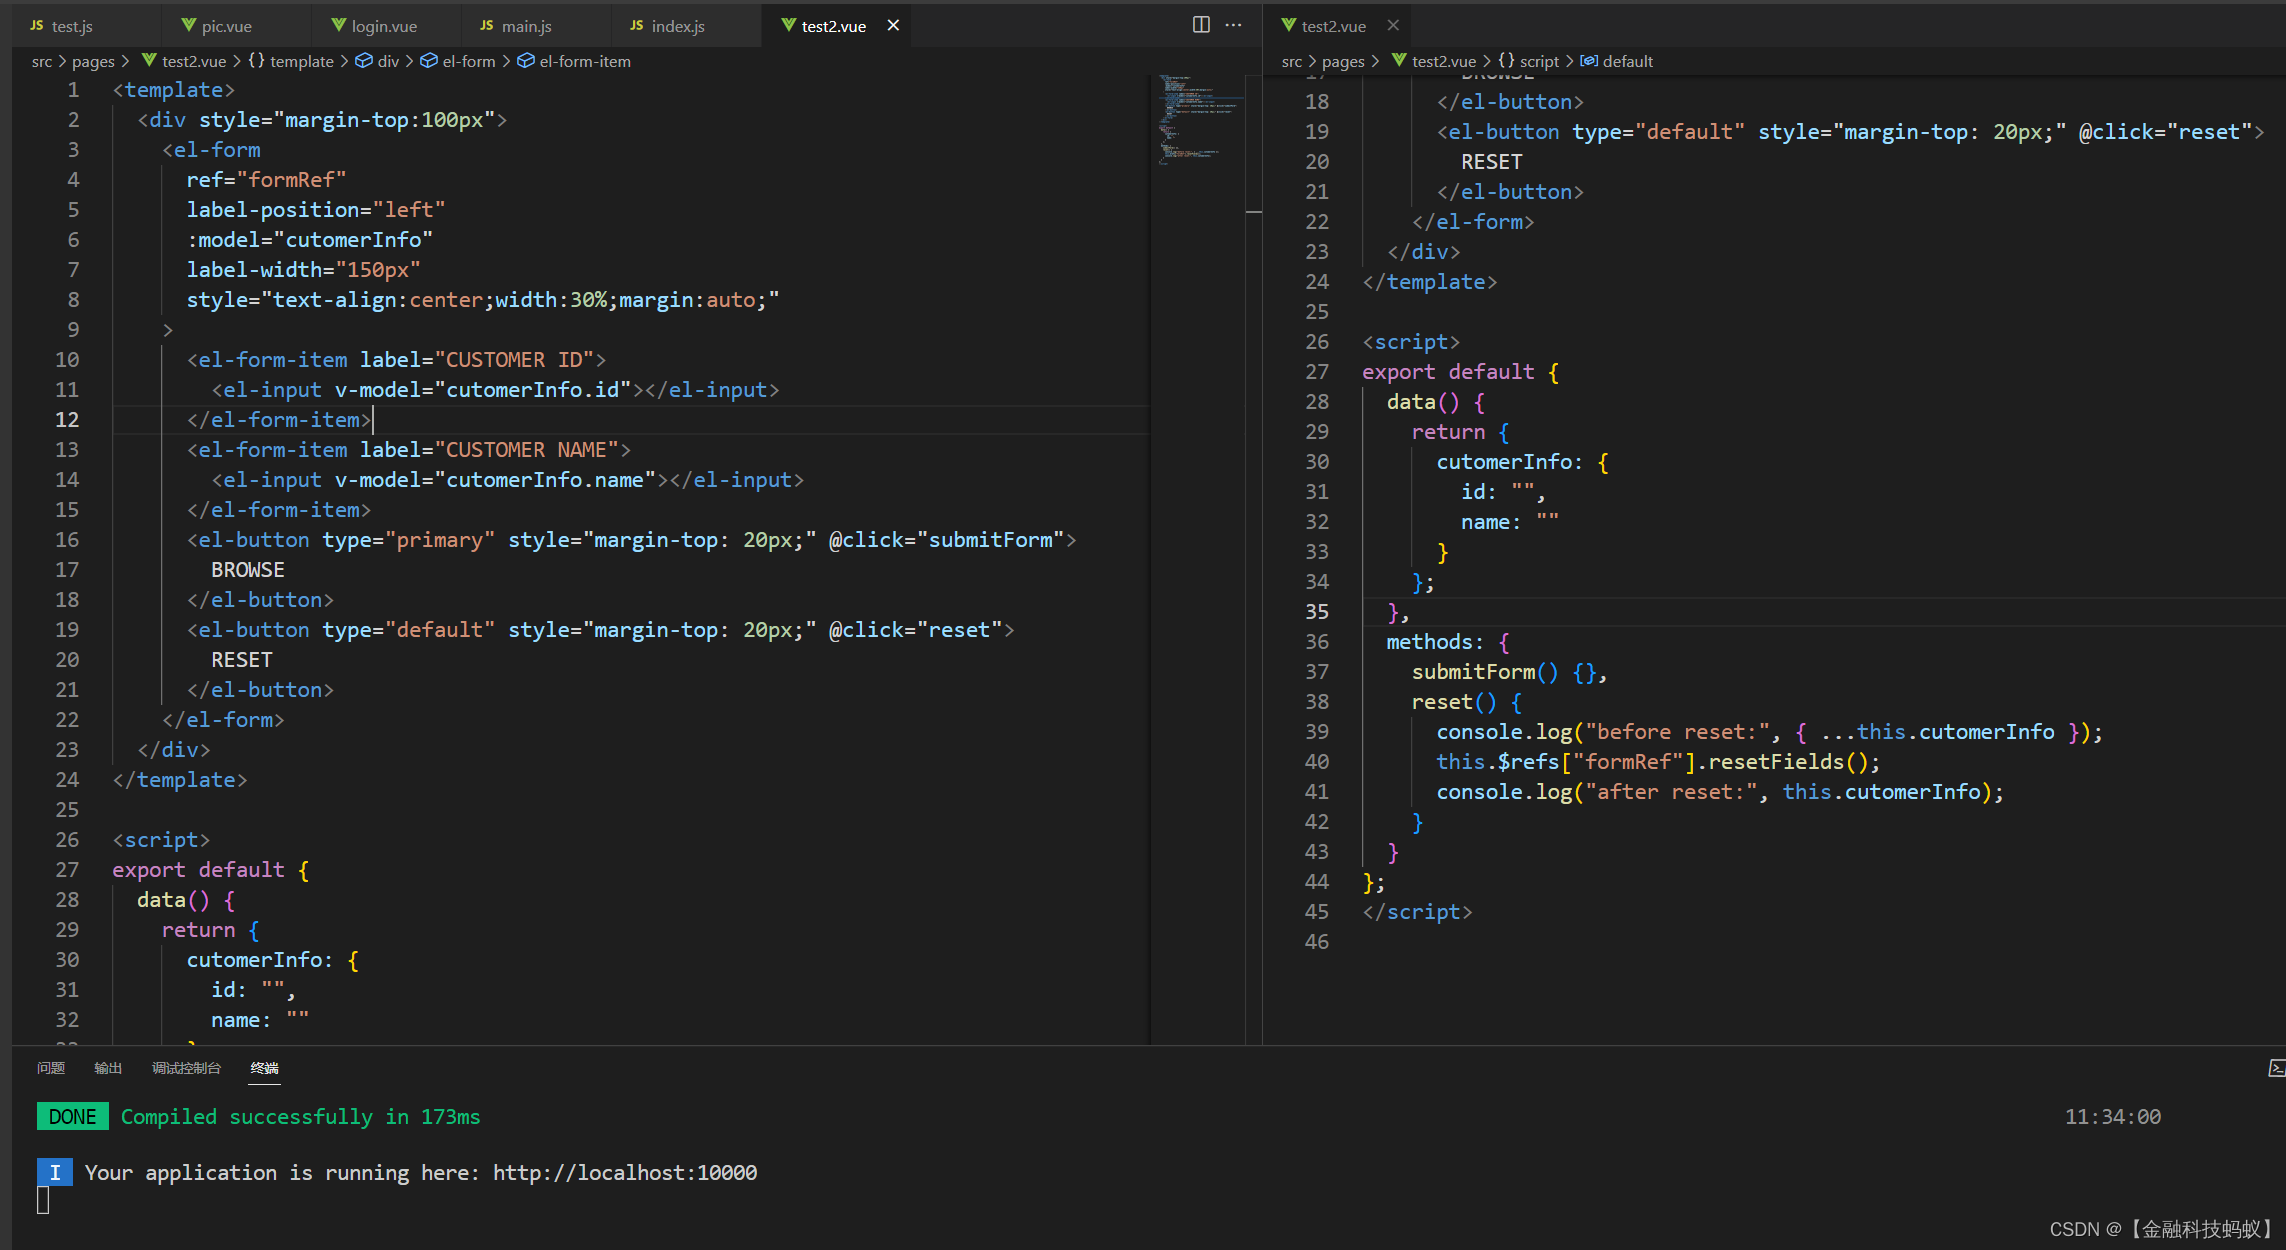The width and height of the screenshot is (2286, 1250).
Task: Click the minimap code overview
Action: point(1196,120)
